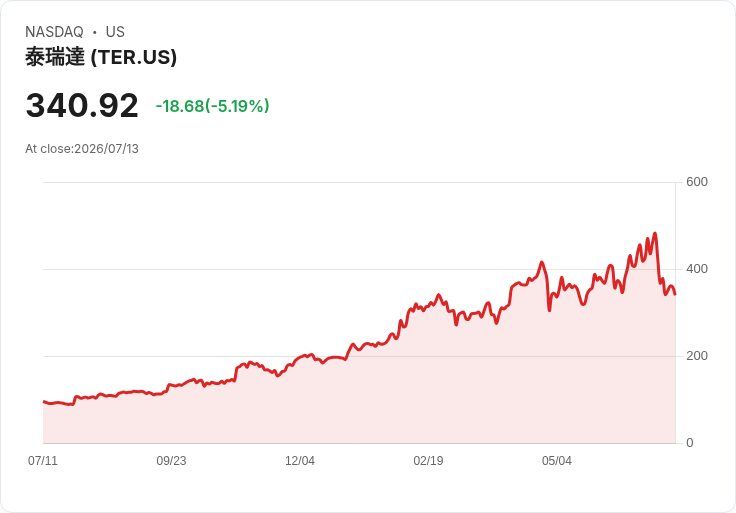Click the NASDAQ exchange label
736x513 pixels.
pos(54,32)
